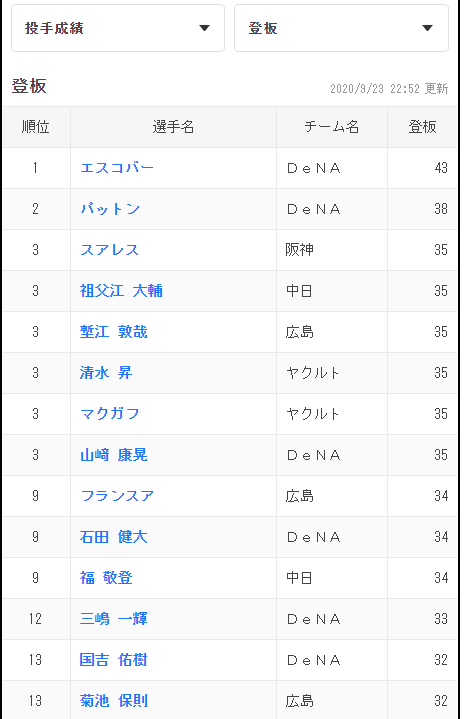The image size is (466, 719).
Task: Select 福 敬登 player link
Action: (106, 578)
